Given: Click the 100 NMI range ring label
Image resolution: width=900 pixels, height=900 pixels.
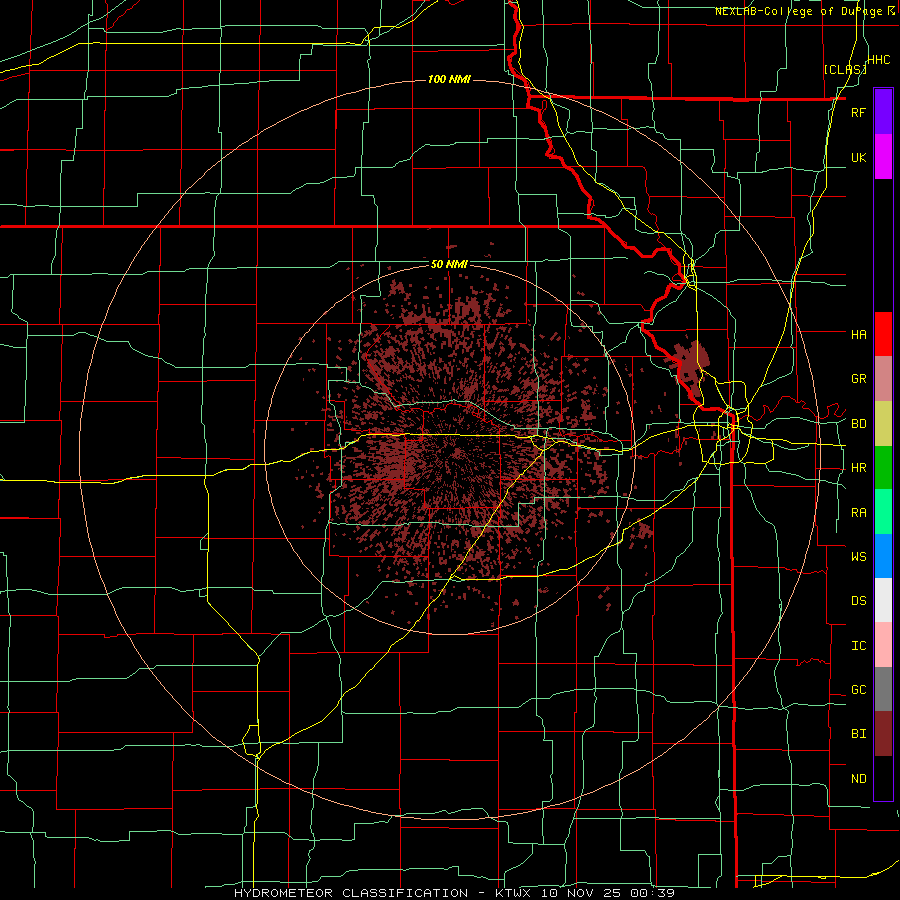Looking at the screenshot, I should coord(449,79).
